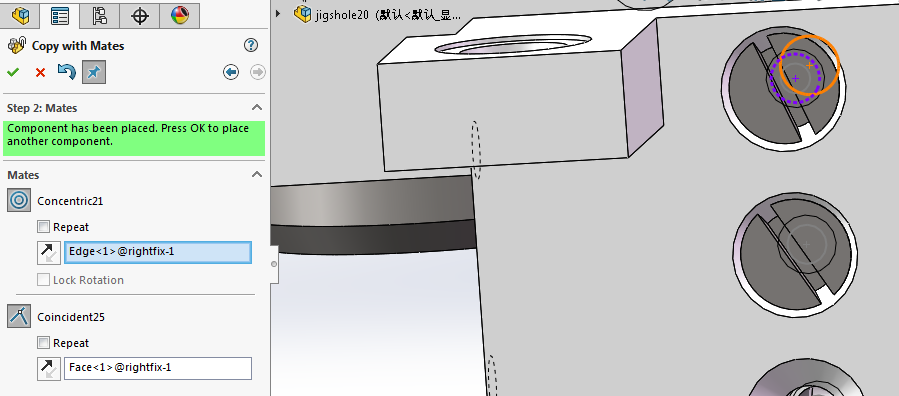Viewport: 899px width, 396px height.
Task: Select the Edge<1>@rightfix-1 field
Action: click(x=158, y=252)
